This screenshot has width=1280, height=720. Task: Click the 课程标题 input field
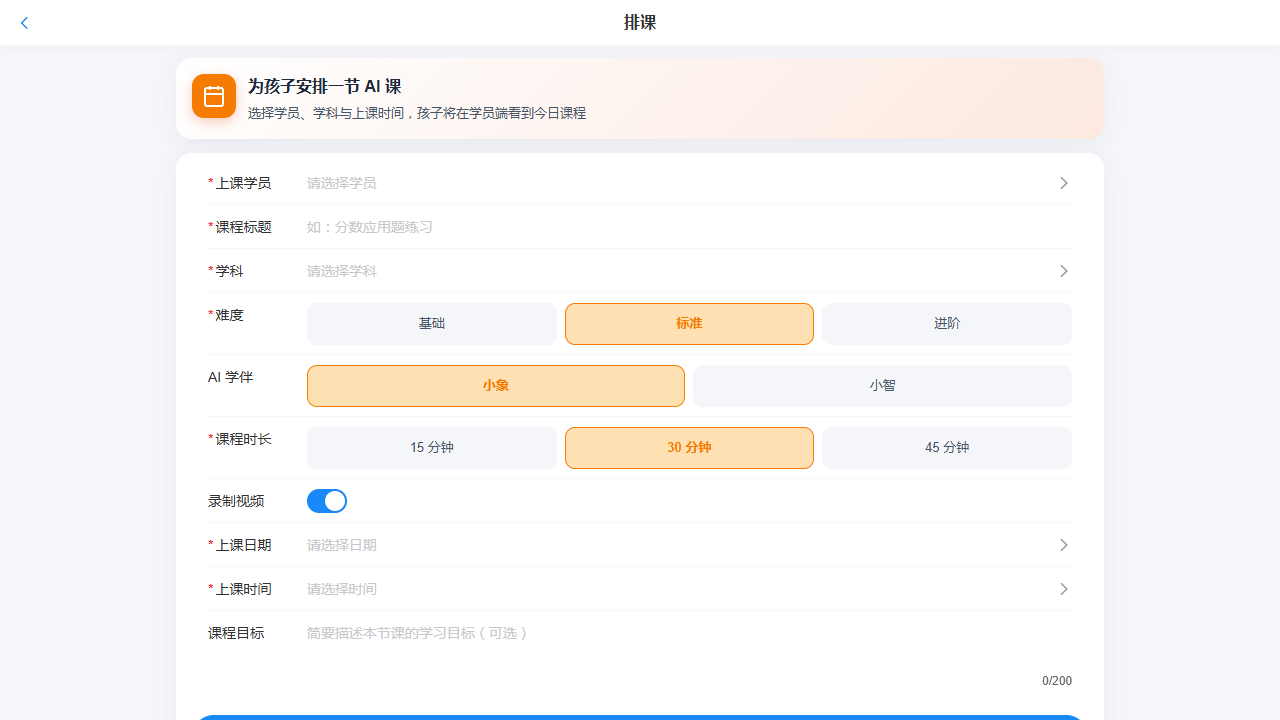click(x=689, y=227)
